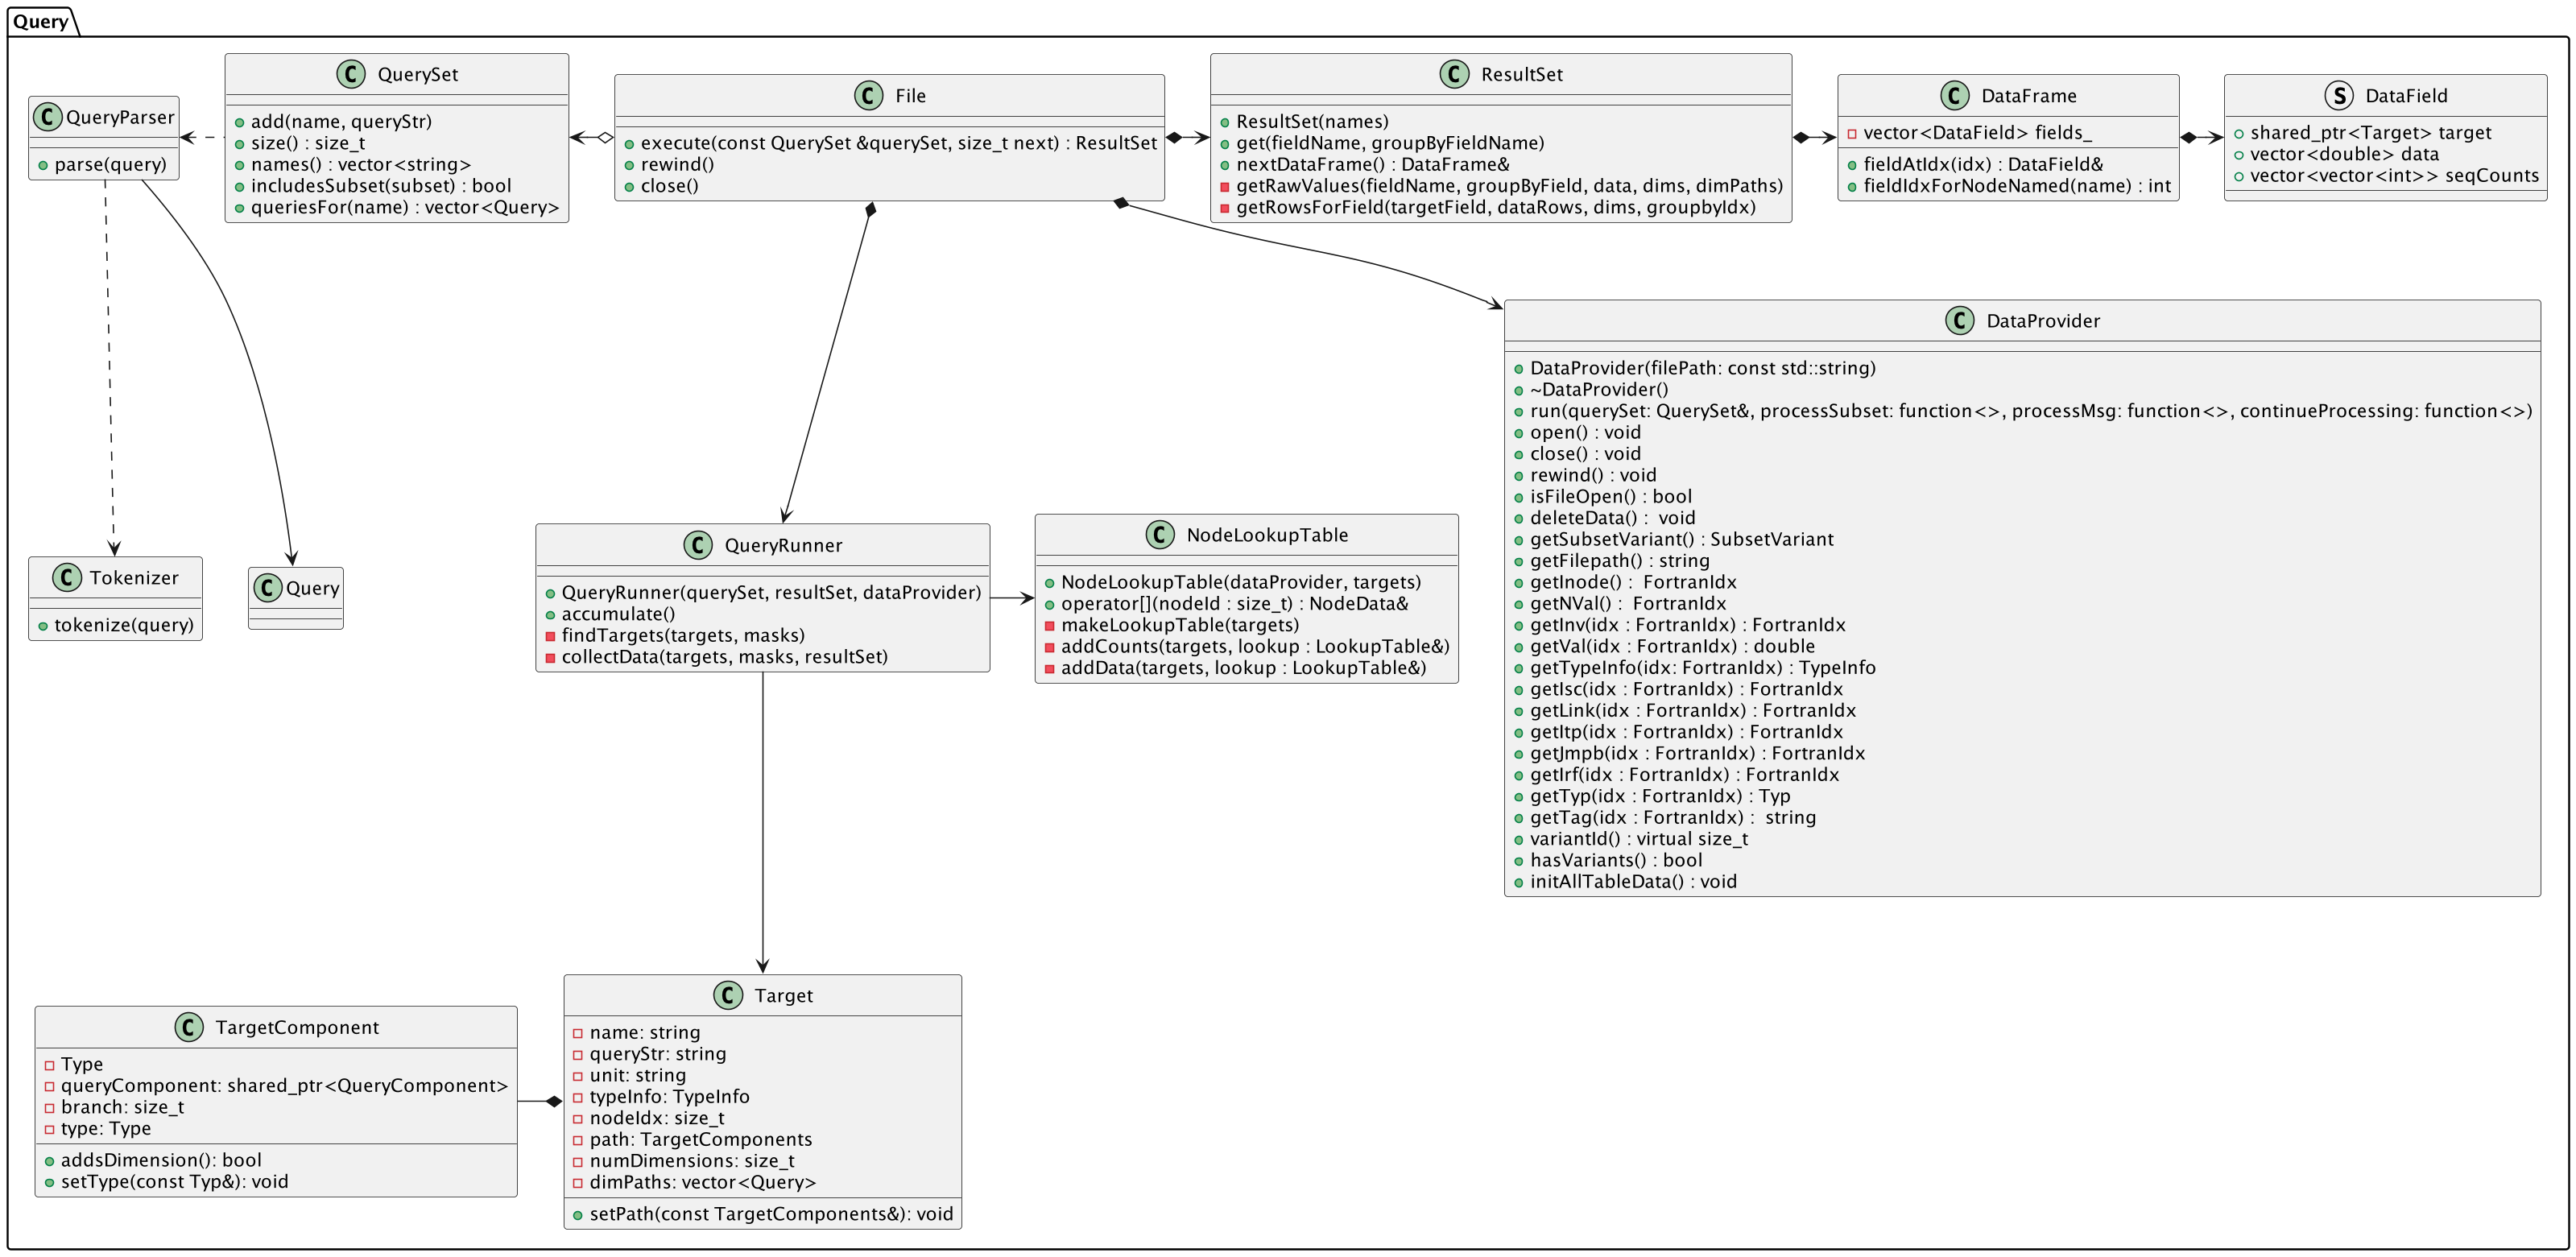This screenshot has height=1257, width=2576.
Task: Click the NodeLookupTable class icon
Action: point(1160,535)
